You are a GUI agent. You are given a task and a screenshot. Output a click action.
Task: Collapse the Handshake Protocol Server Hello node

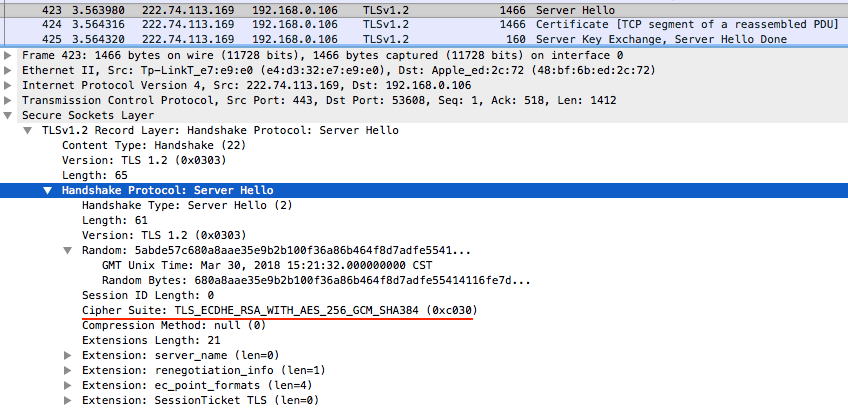click(x=48, y=190)
